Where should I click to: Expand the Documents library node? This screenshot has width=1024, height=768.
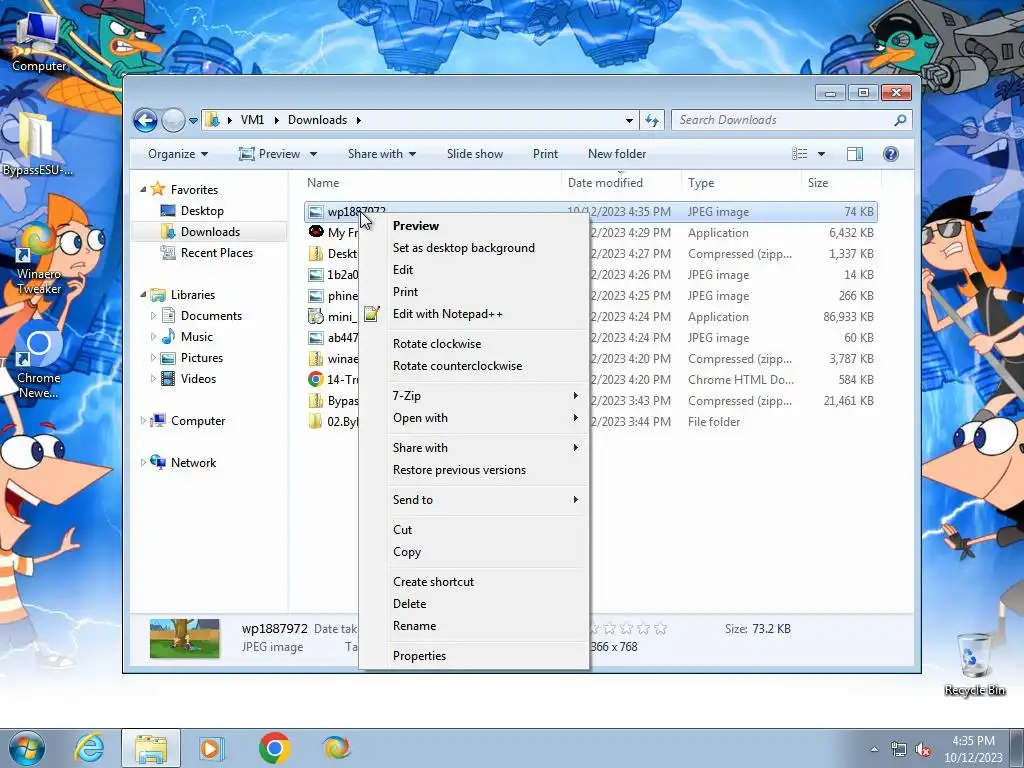point(153,315)
